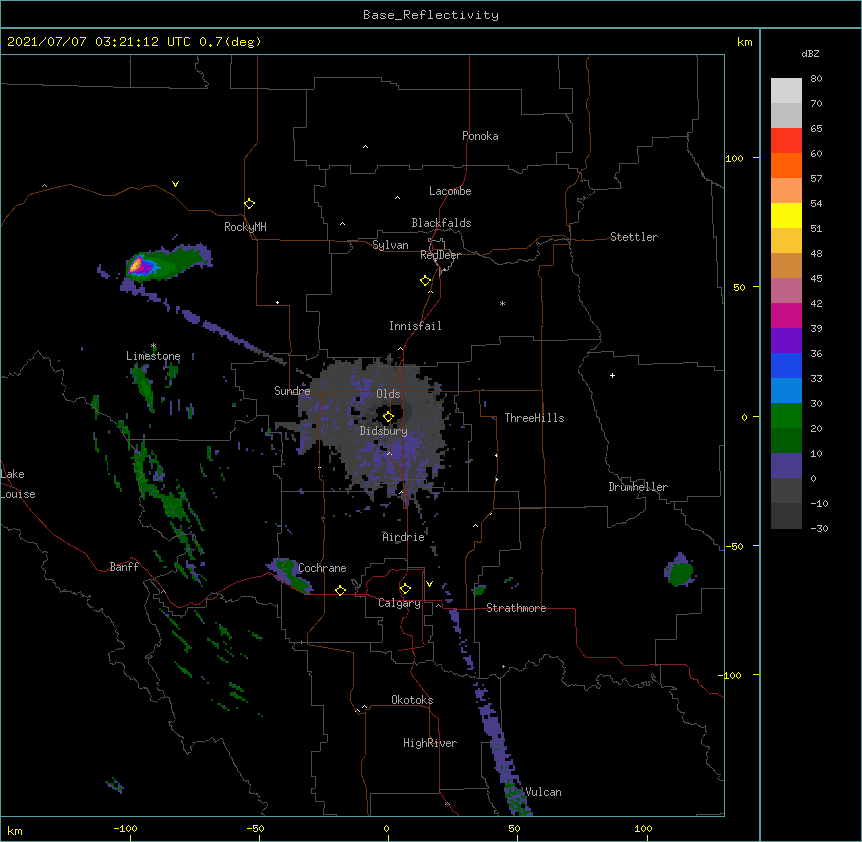Viewport: 862px width, 842px height.
Task: Click the Okotoks label
Action: [x=412, y=700]
